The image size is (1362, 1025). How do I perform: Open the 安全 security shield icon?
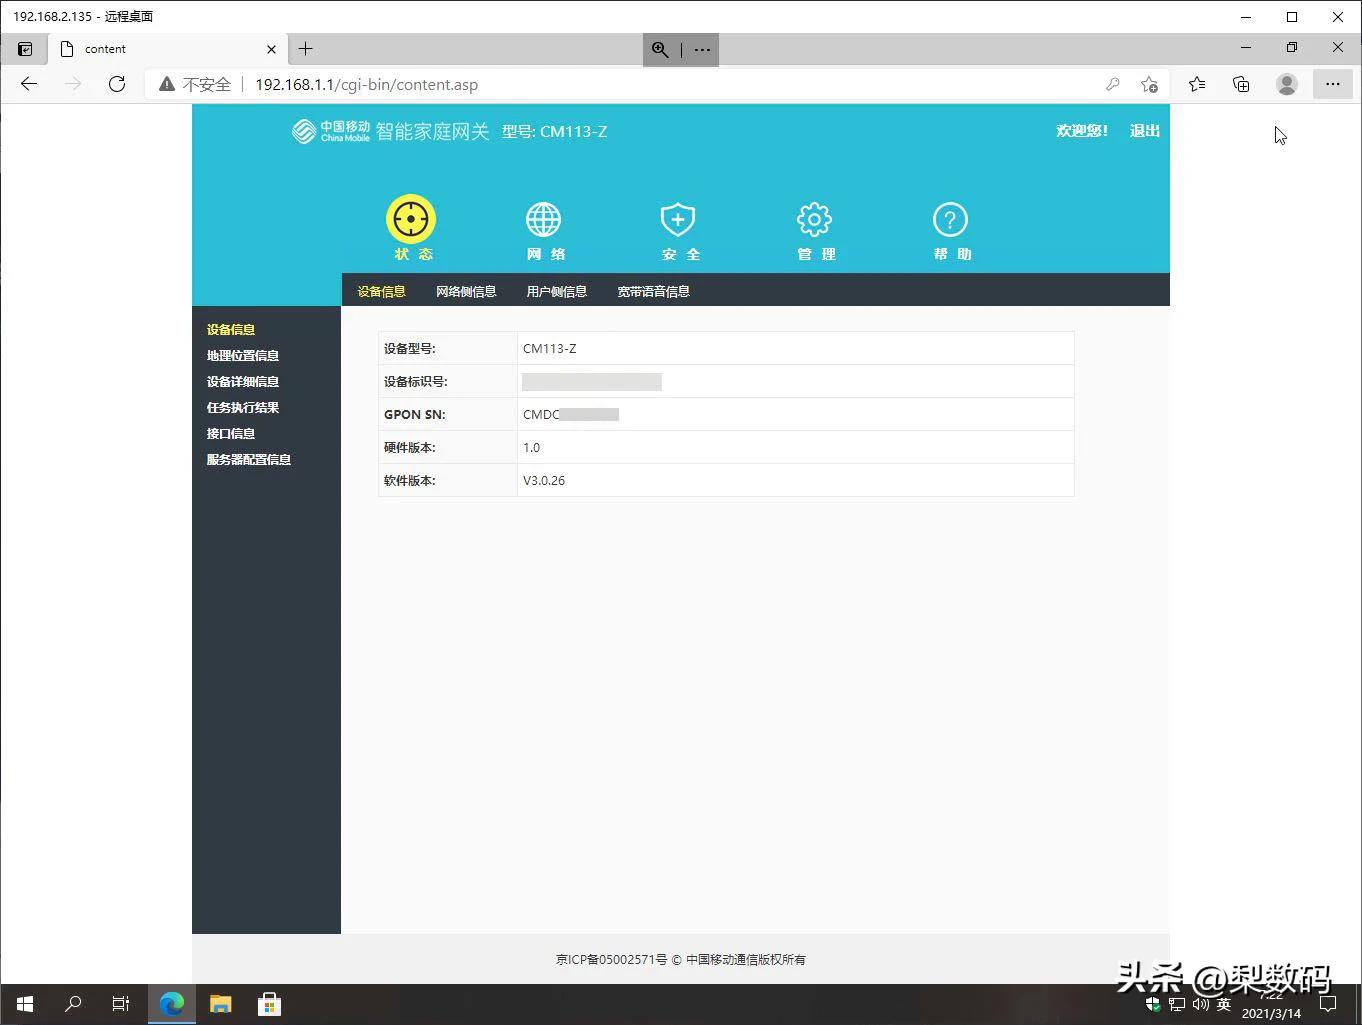coord(678,218)
